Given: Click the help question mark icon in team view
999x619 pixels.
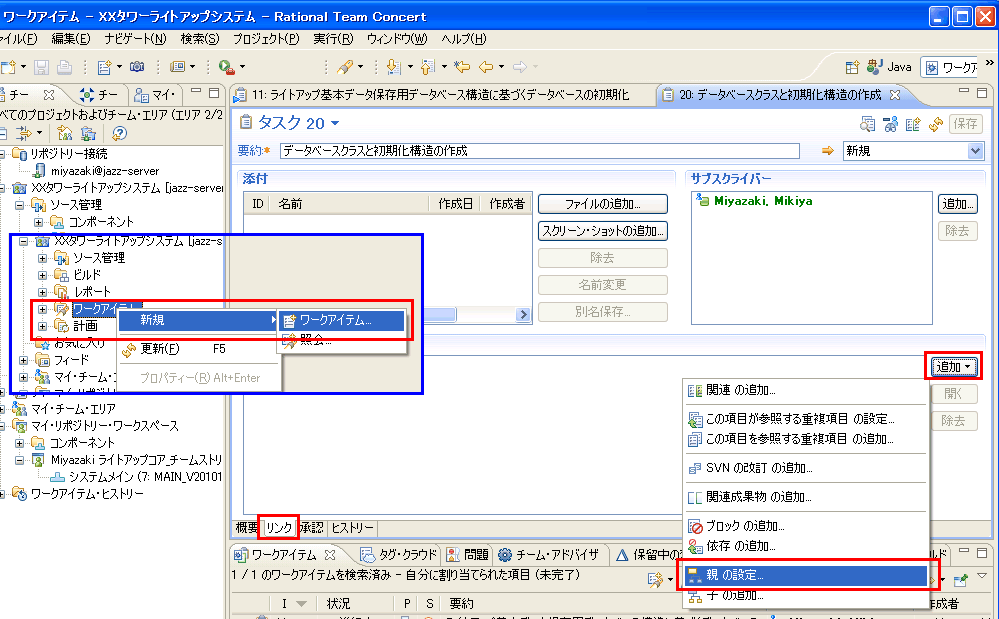Looking at the screenshot, I should pos(119,133).
